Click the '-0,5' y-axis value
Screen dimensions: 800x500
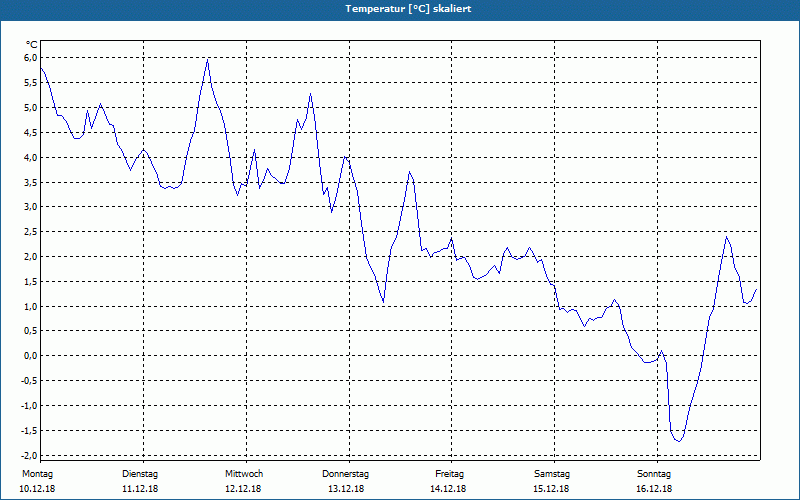pos(30,381)
